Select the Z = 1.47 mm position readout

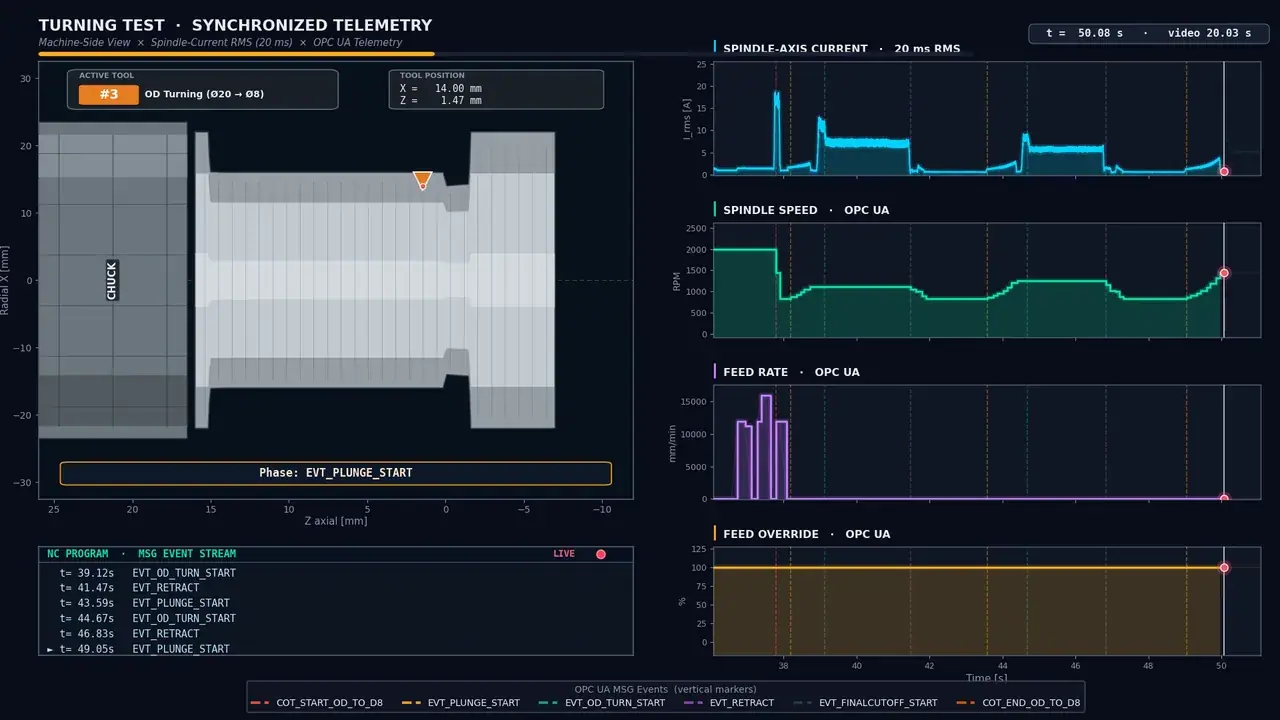441,100
